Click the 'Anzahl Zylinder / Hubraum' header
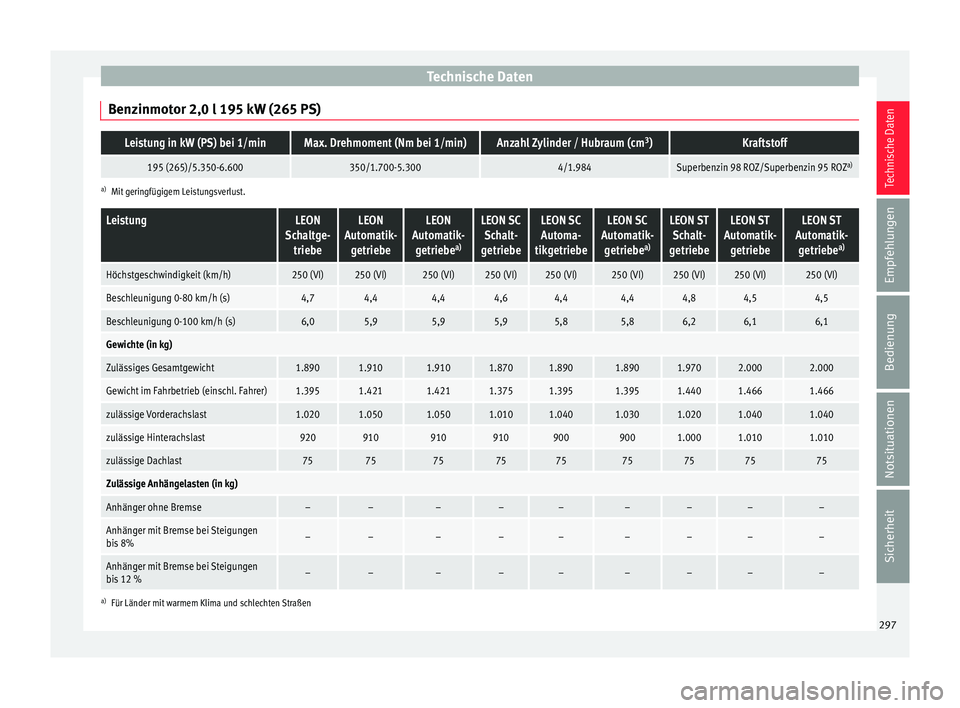The image size is (960, 708). [x=574, y=143]
